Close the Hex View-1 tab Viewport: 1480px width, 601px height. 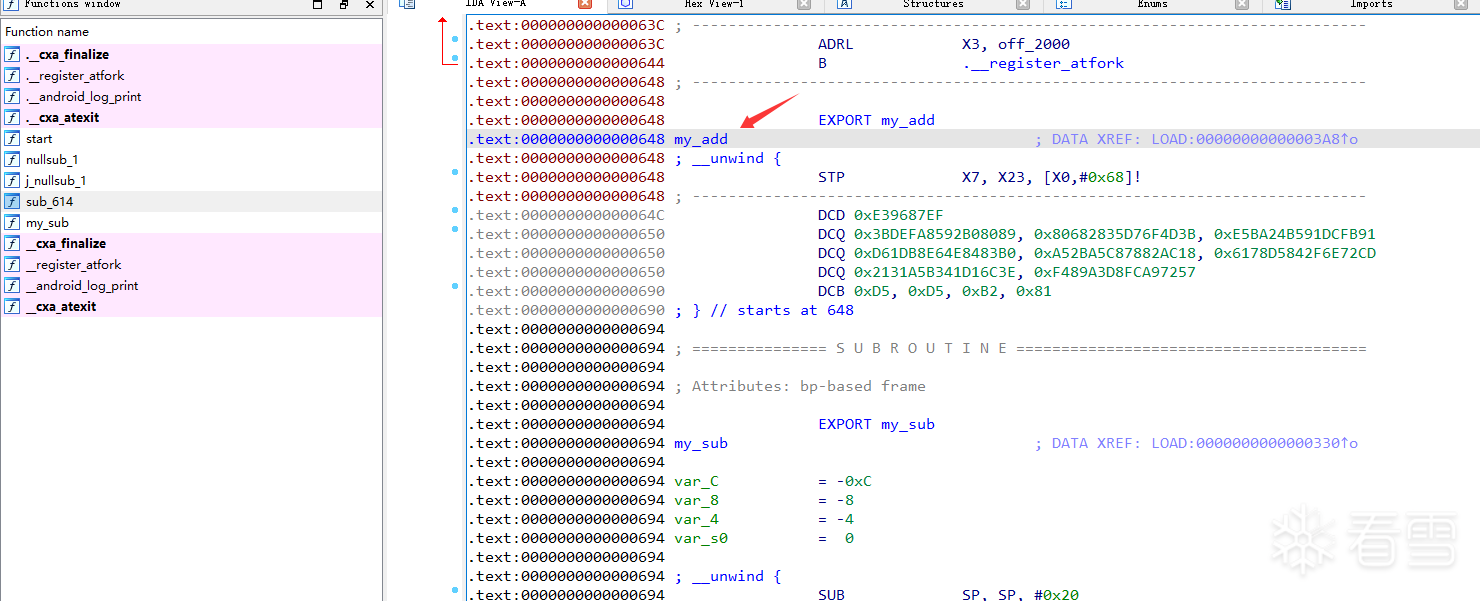pos(804,4)
